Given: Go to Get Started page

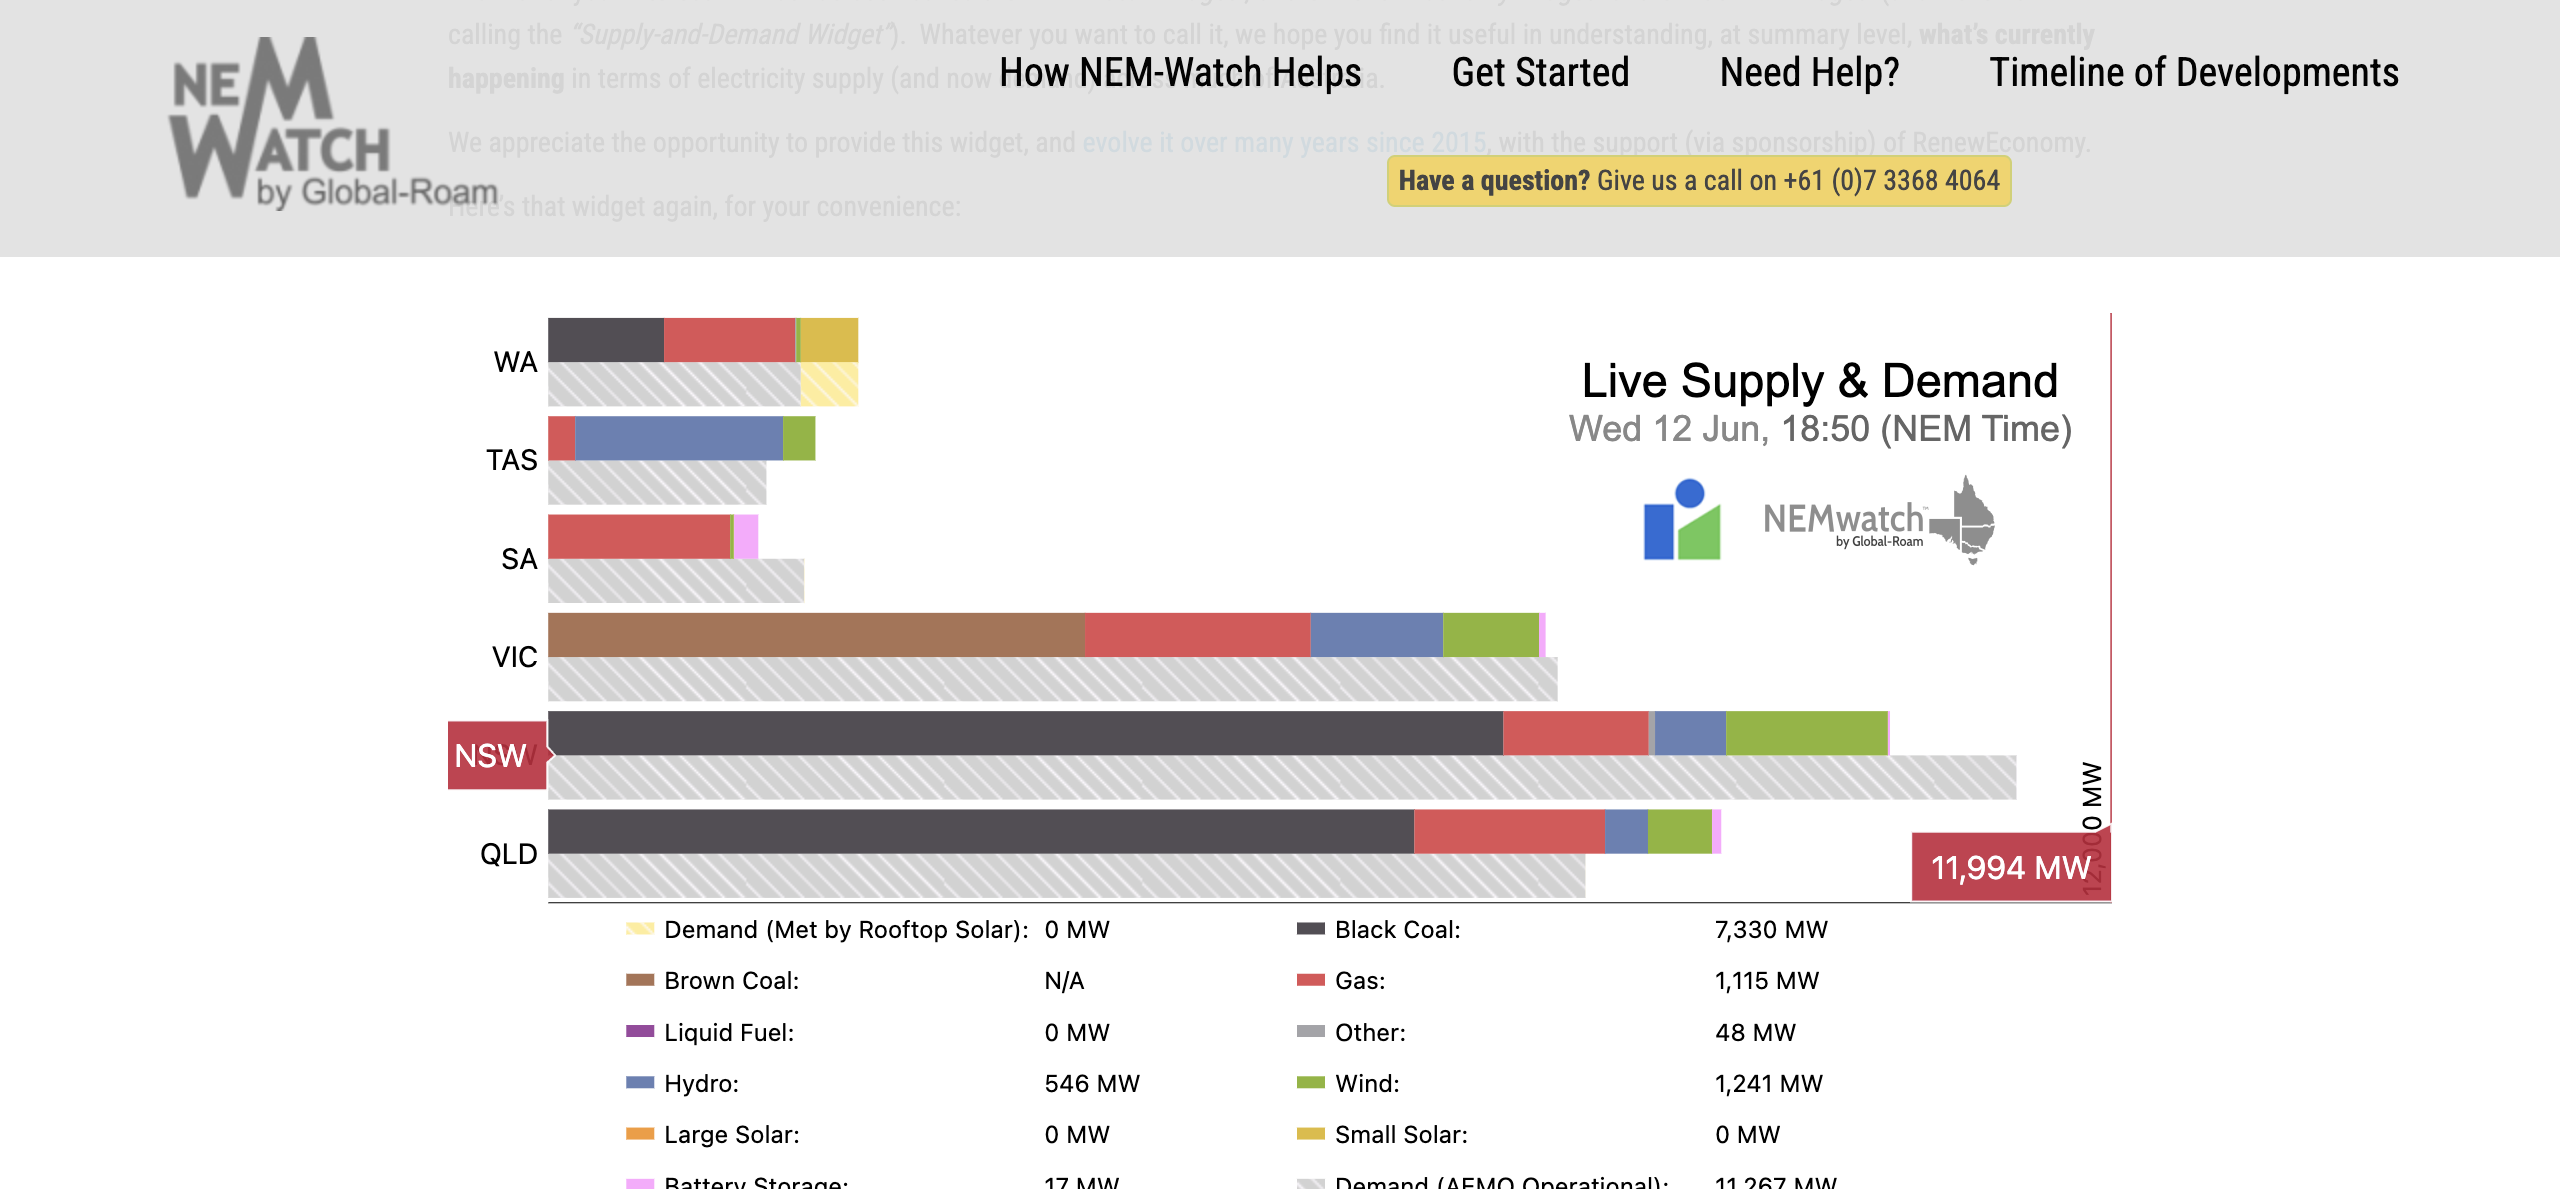Looking at the screenshot, I should (x=1540, y=73).
